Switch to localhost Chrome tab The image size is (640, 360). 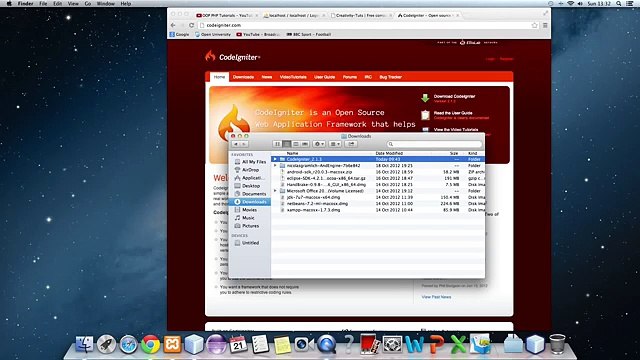tap(293, 16)
